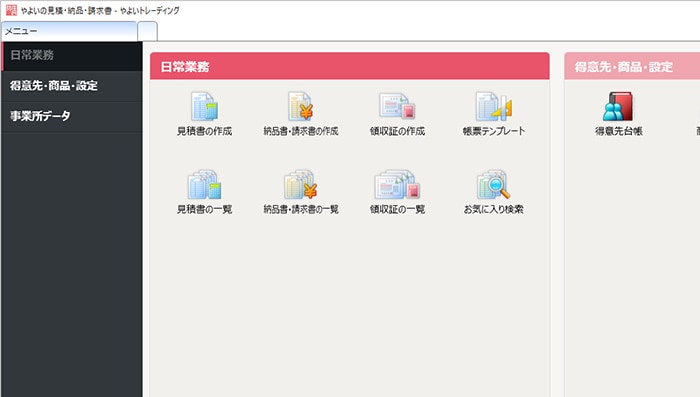Switch to the メニュー tab
700x397 pixels.
tap(69, 31)
